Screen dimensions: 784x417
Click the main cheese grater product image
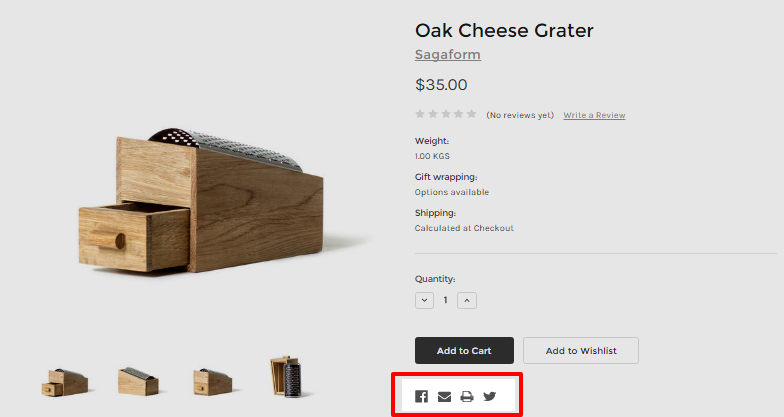(x=200, y=200)
